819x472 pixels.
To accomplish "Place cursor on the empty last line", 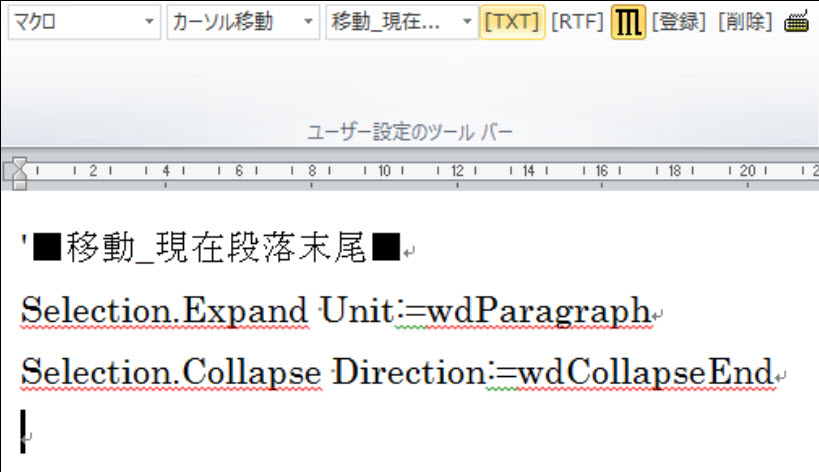I will (x=24, y=432).
